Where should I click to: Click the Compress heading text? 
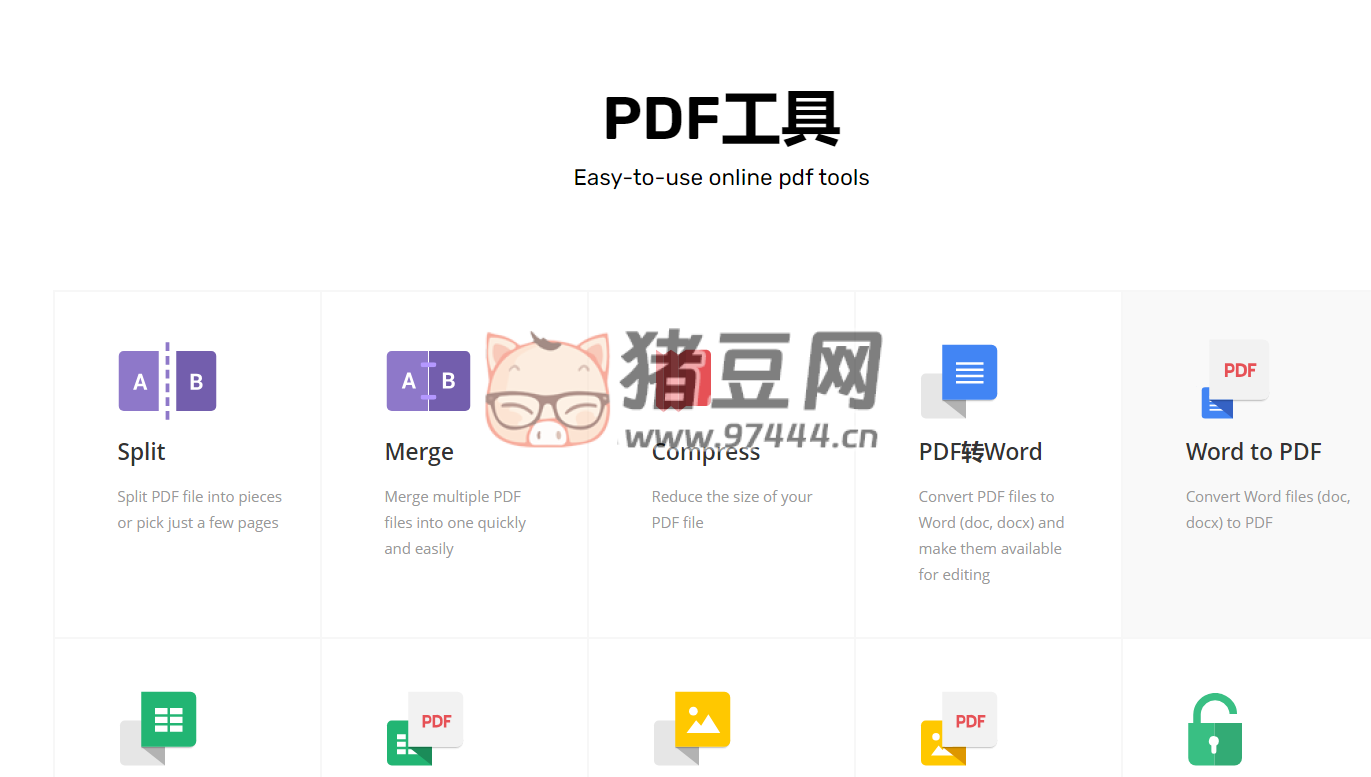pos(706,451)
